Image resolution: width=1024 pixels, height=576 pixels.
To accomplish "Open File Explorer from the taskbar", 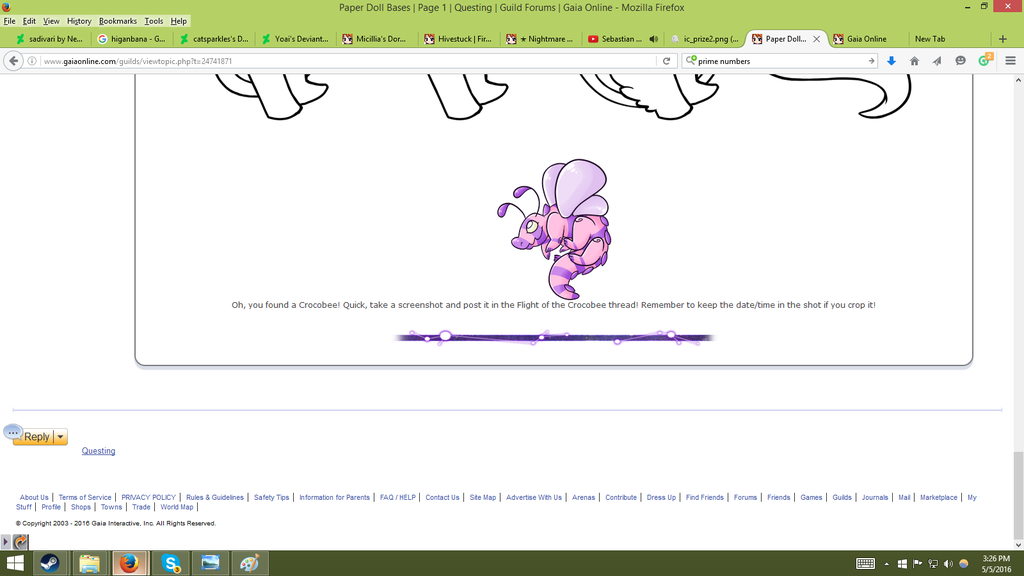I will (89, 563).
